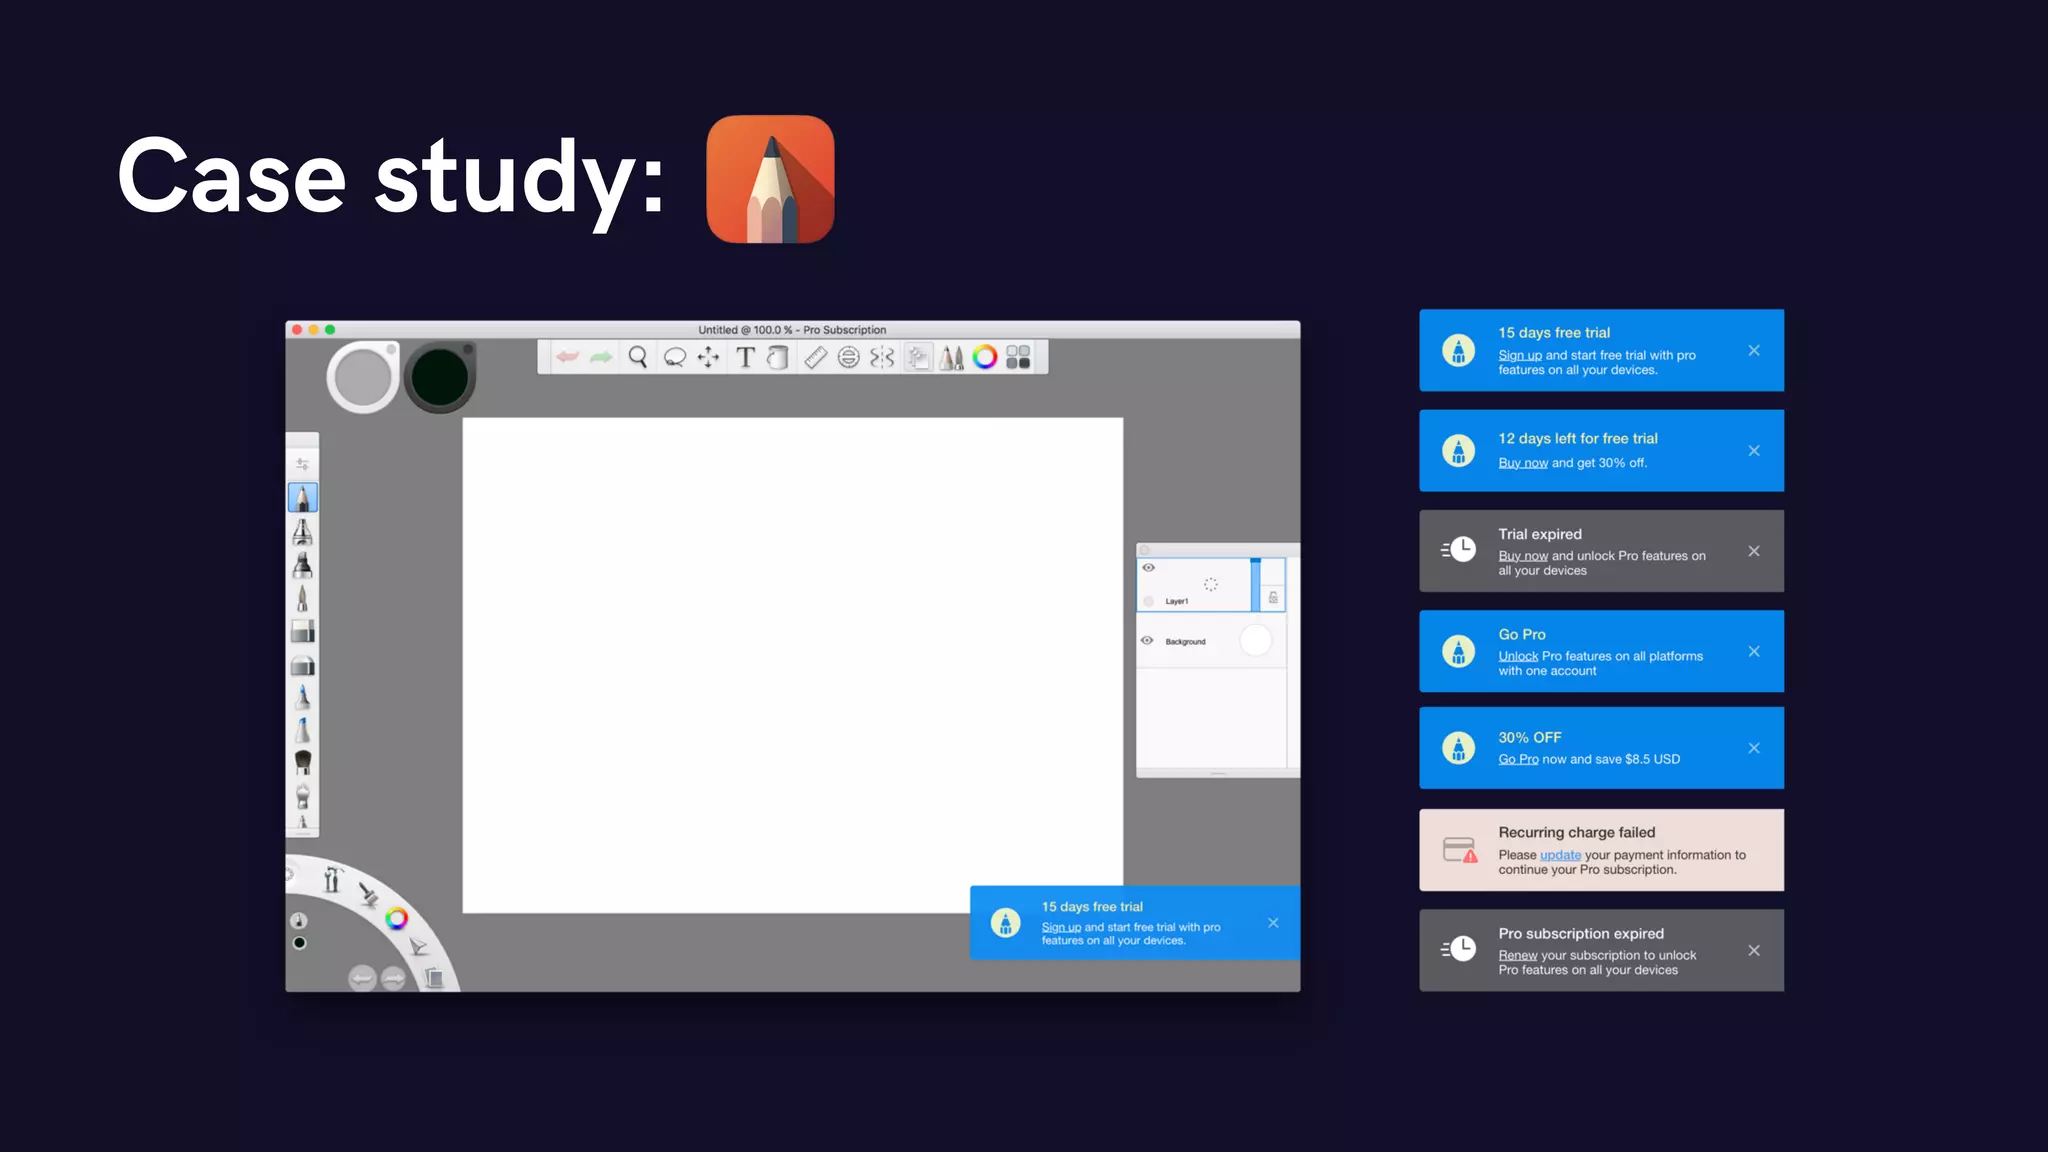
Task: Click Buy now in Trial expired banner
Action: coord(1522,556)
